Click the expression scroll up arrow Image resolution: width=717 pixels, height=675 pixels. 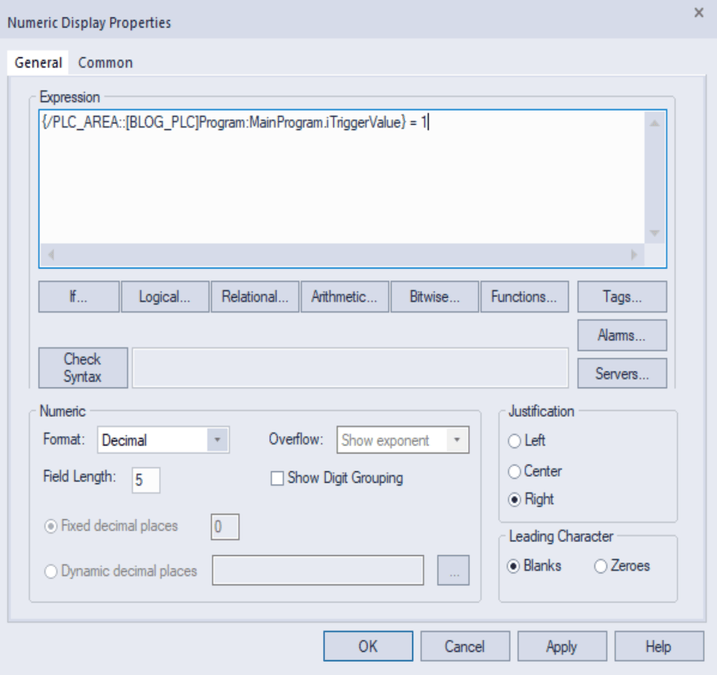[655, 123]
